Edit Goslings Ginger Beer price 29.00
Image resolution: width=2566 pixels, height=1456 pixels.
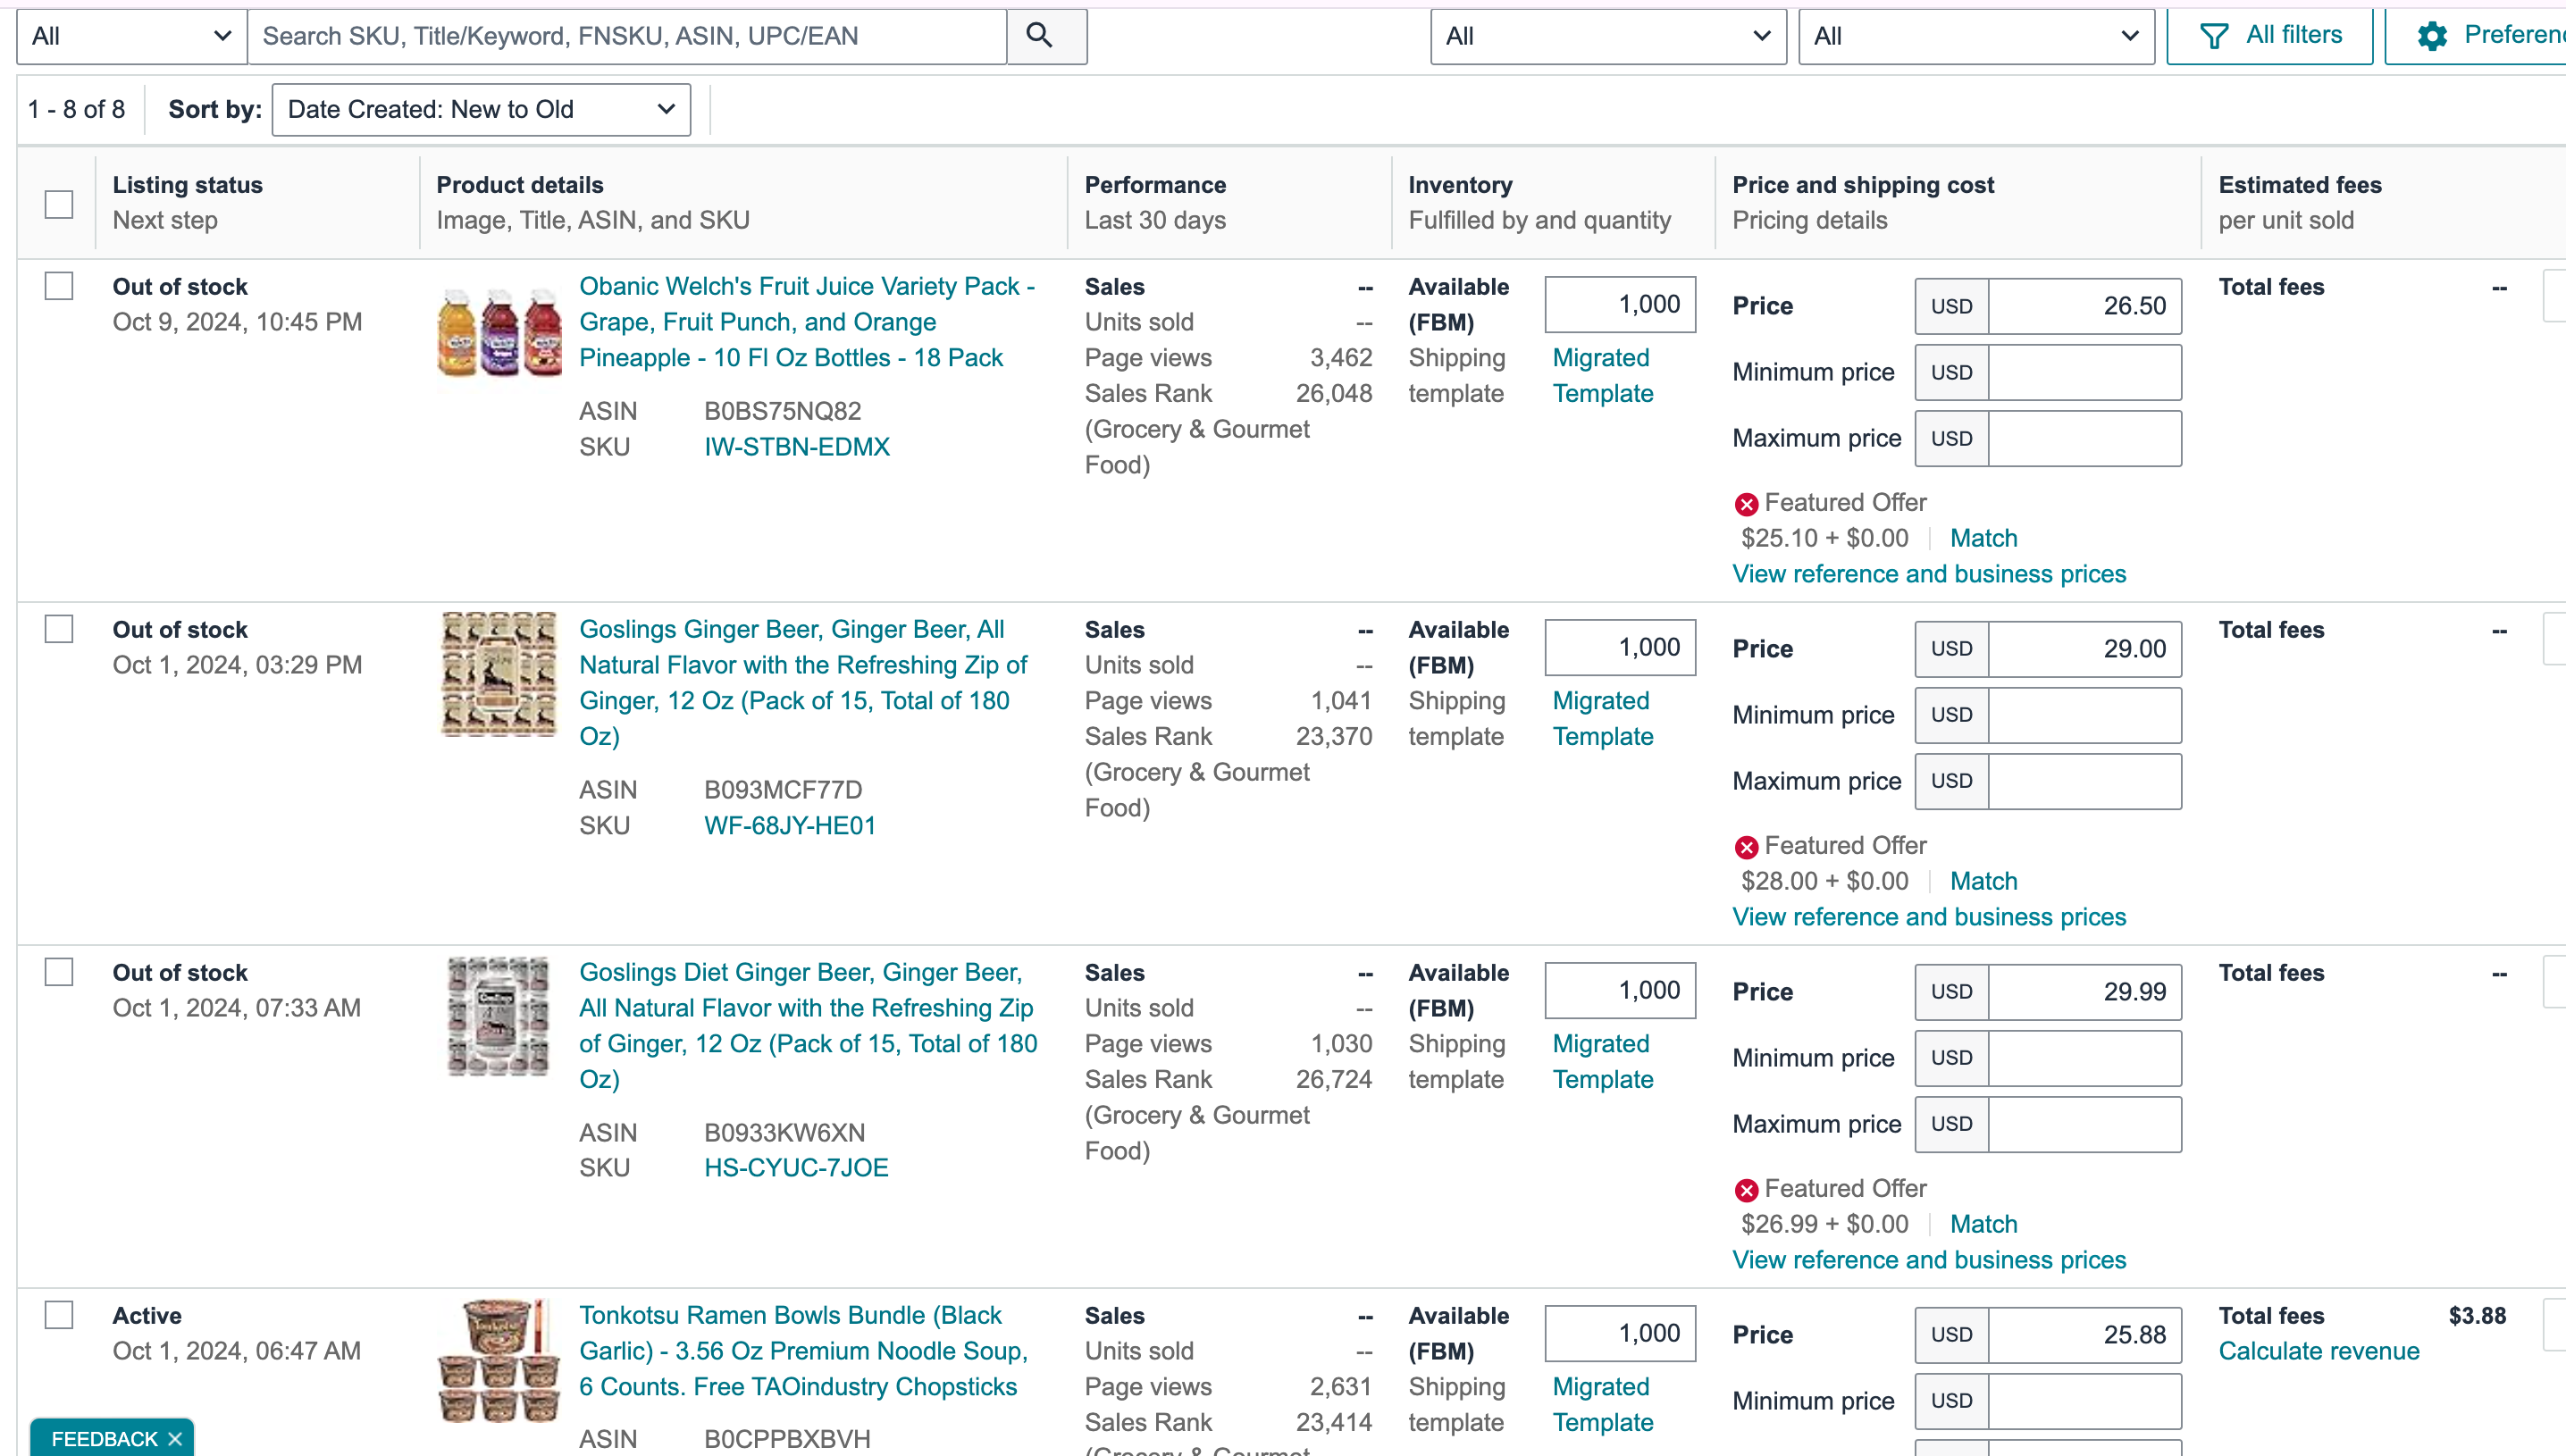coord(2084,649)
